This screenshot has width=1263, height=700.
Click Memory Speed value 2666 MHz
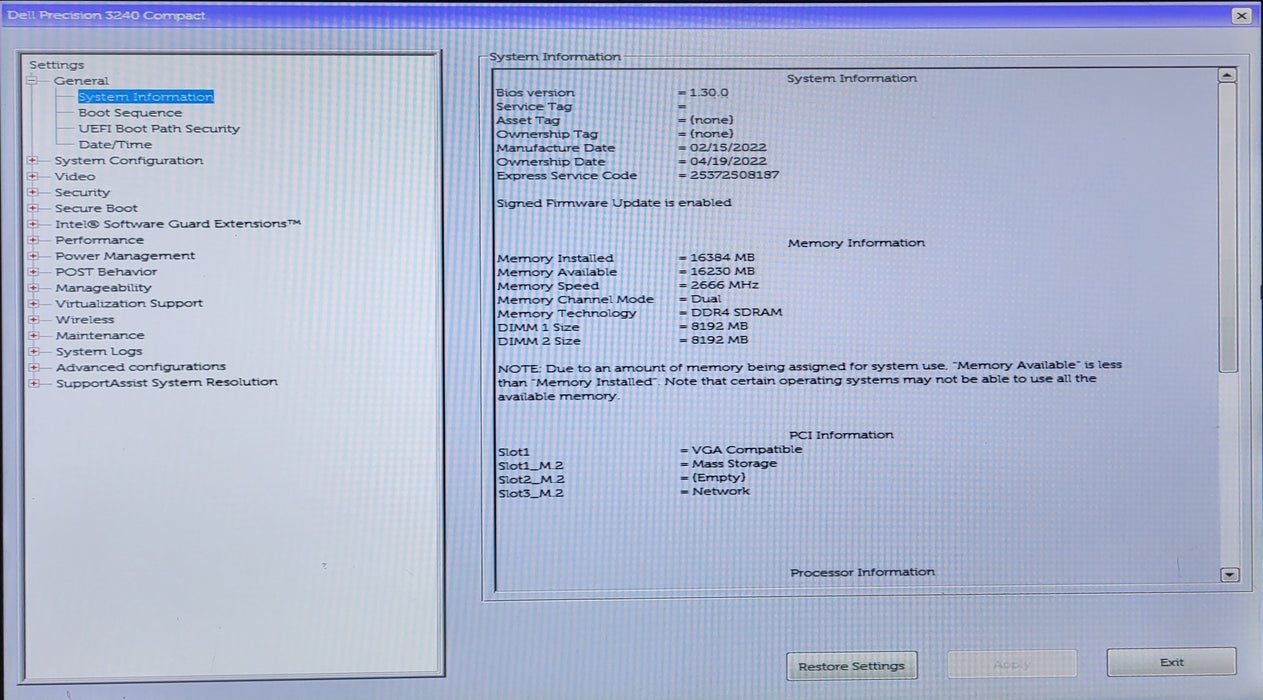[724, 285]
